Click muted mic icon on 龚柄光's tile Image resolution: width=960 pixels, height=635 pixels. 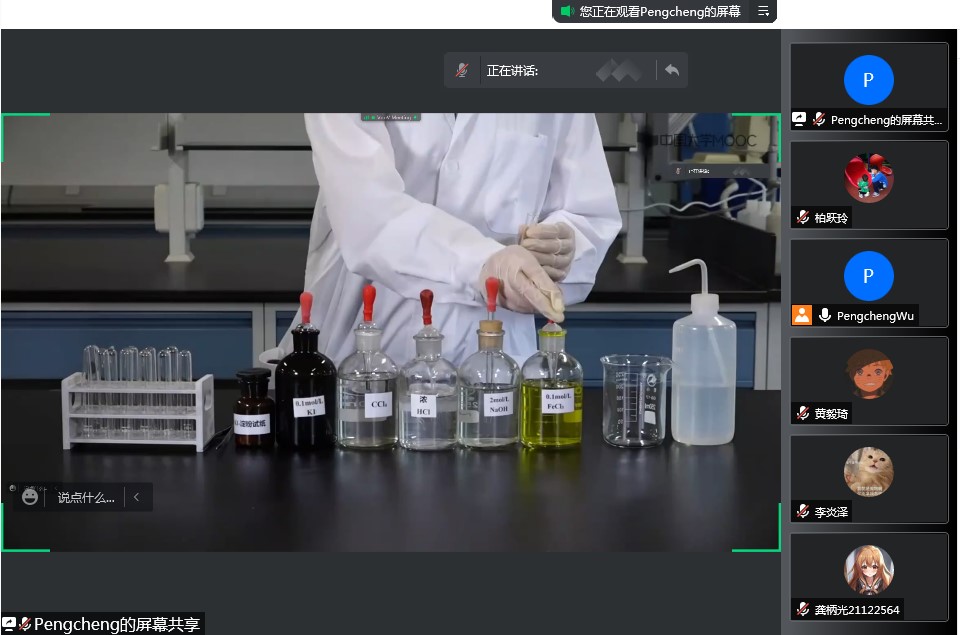(x=803, y=609)
